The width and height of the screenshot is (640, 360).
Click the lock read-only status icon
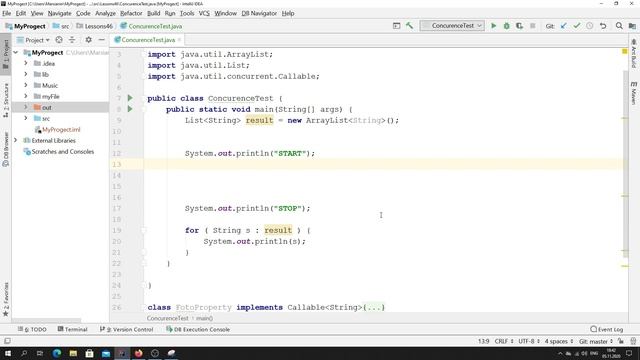[621, 341]
